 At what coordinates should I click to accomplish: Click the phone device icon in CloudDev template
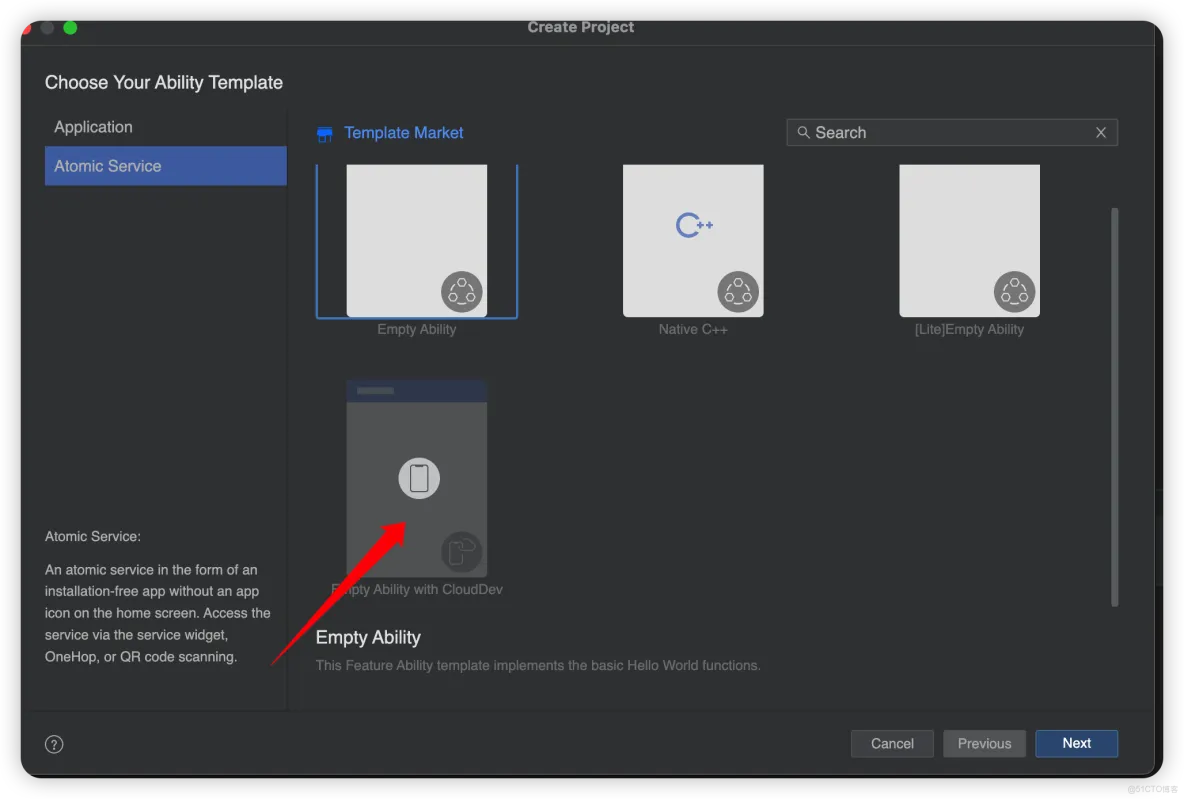419,478
